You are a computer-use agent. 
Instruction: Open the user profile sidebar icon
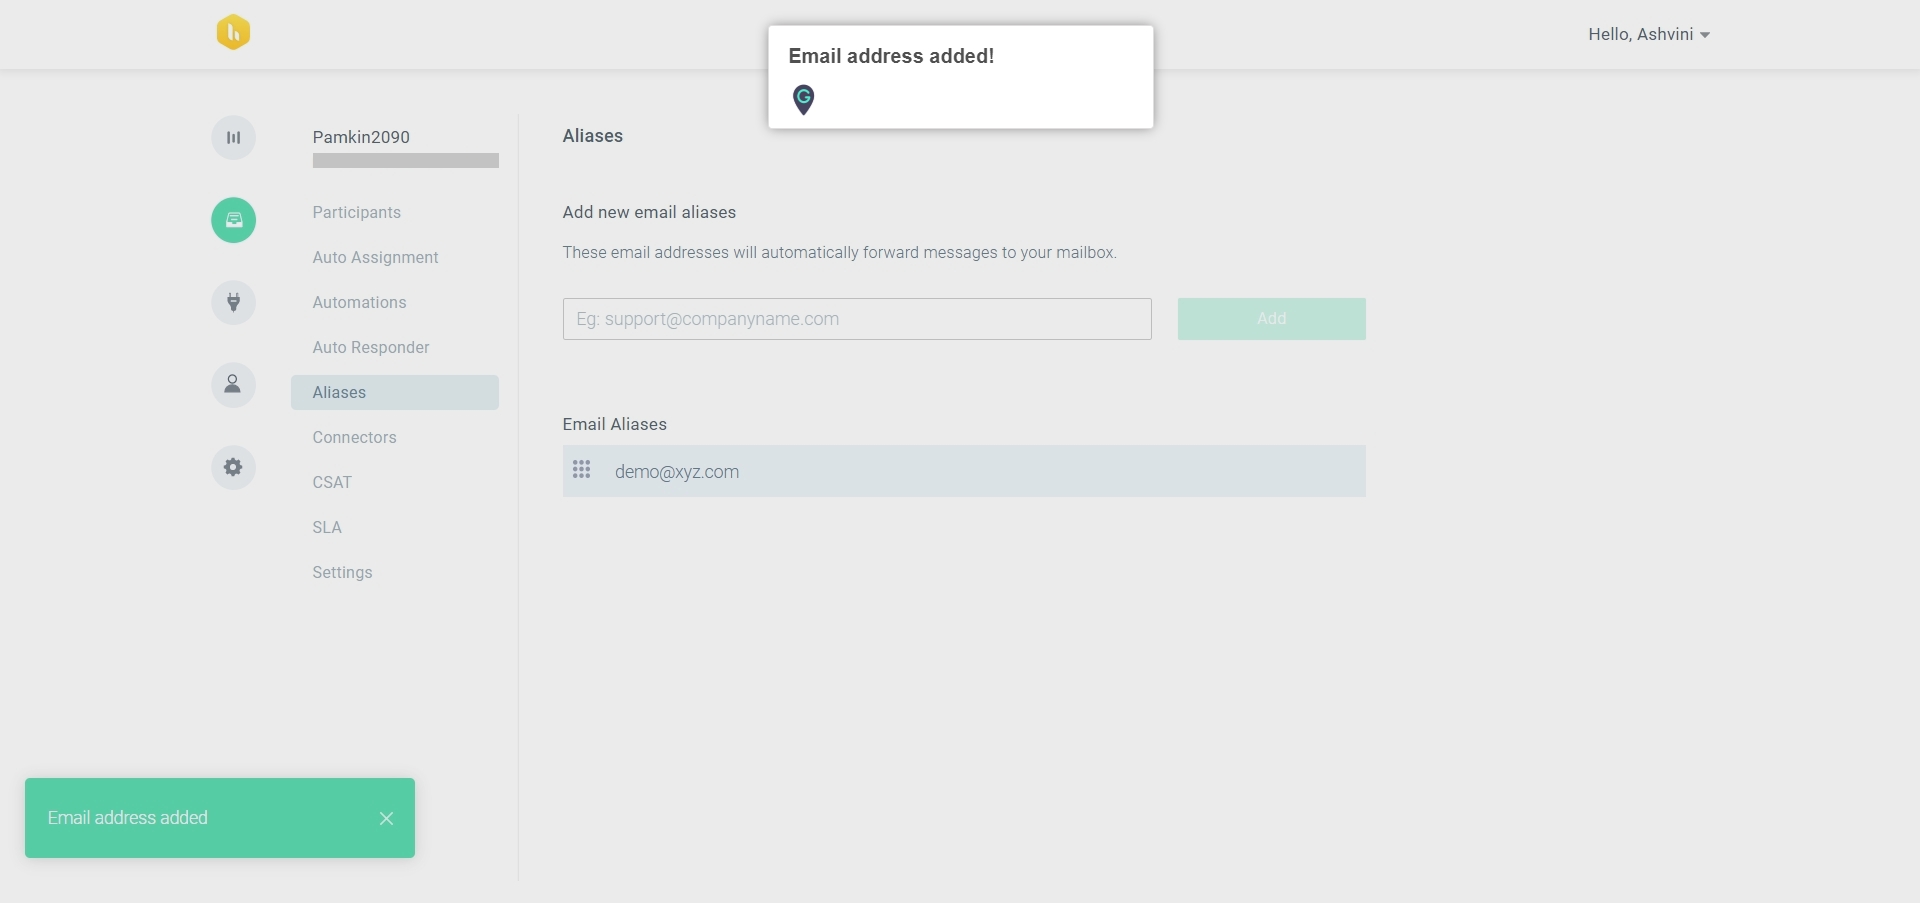point(233,385)
